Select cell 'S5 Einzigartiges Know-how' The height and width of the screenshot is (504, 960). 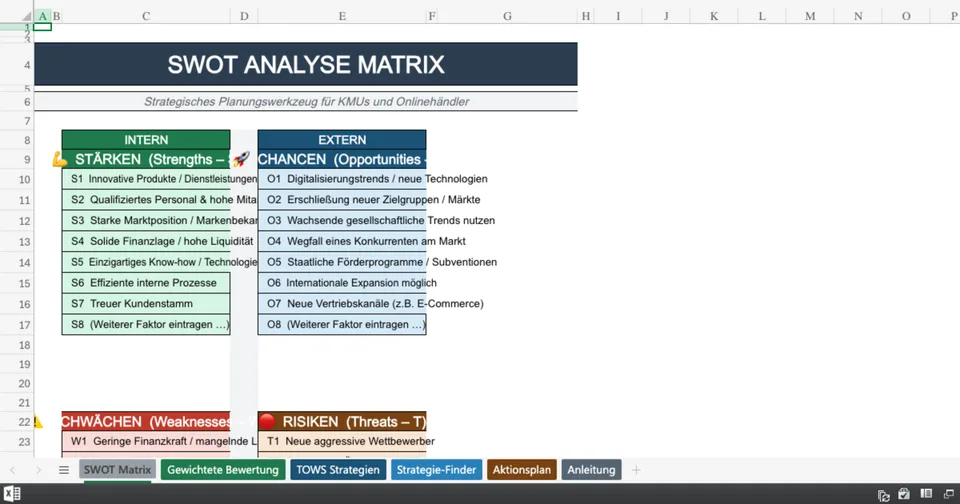[146, 262]
